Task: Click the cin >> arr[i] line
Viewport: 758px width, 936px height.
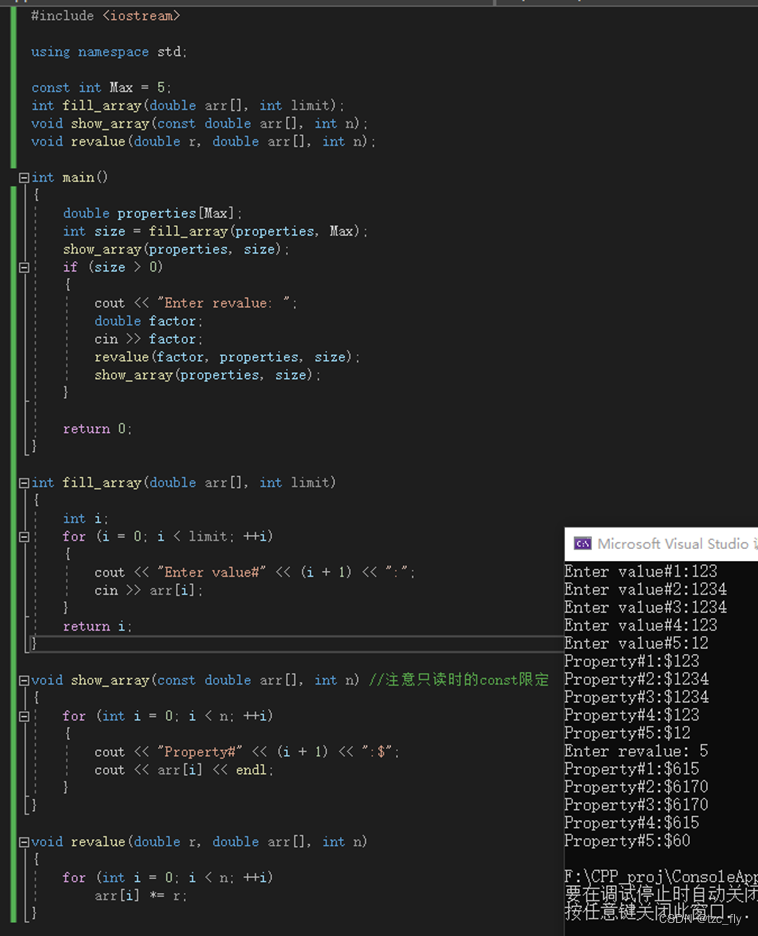Action: [149, 590]
